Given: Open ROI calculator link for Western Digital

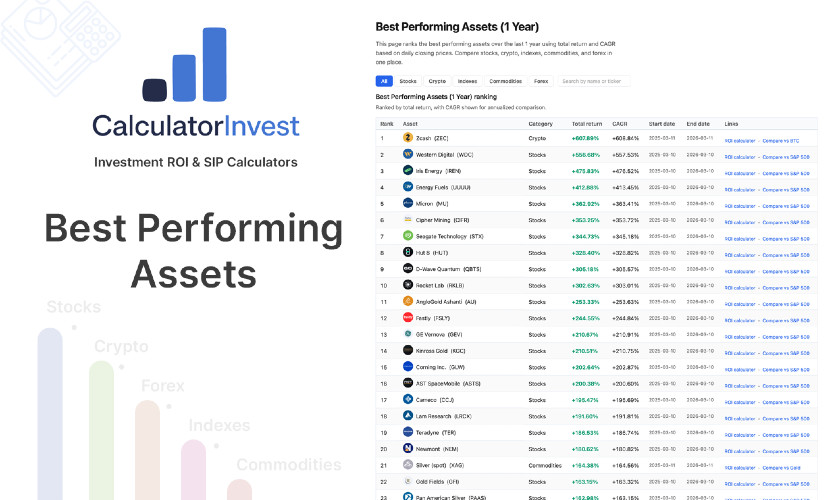Looking at the screenshot, I should [740, 157].
